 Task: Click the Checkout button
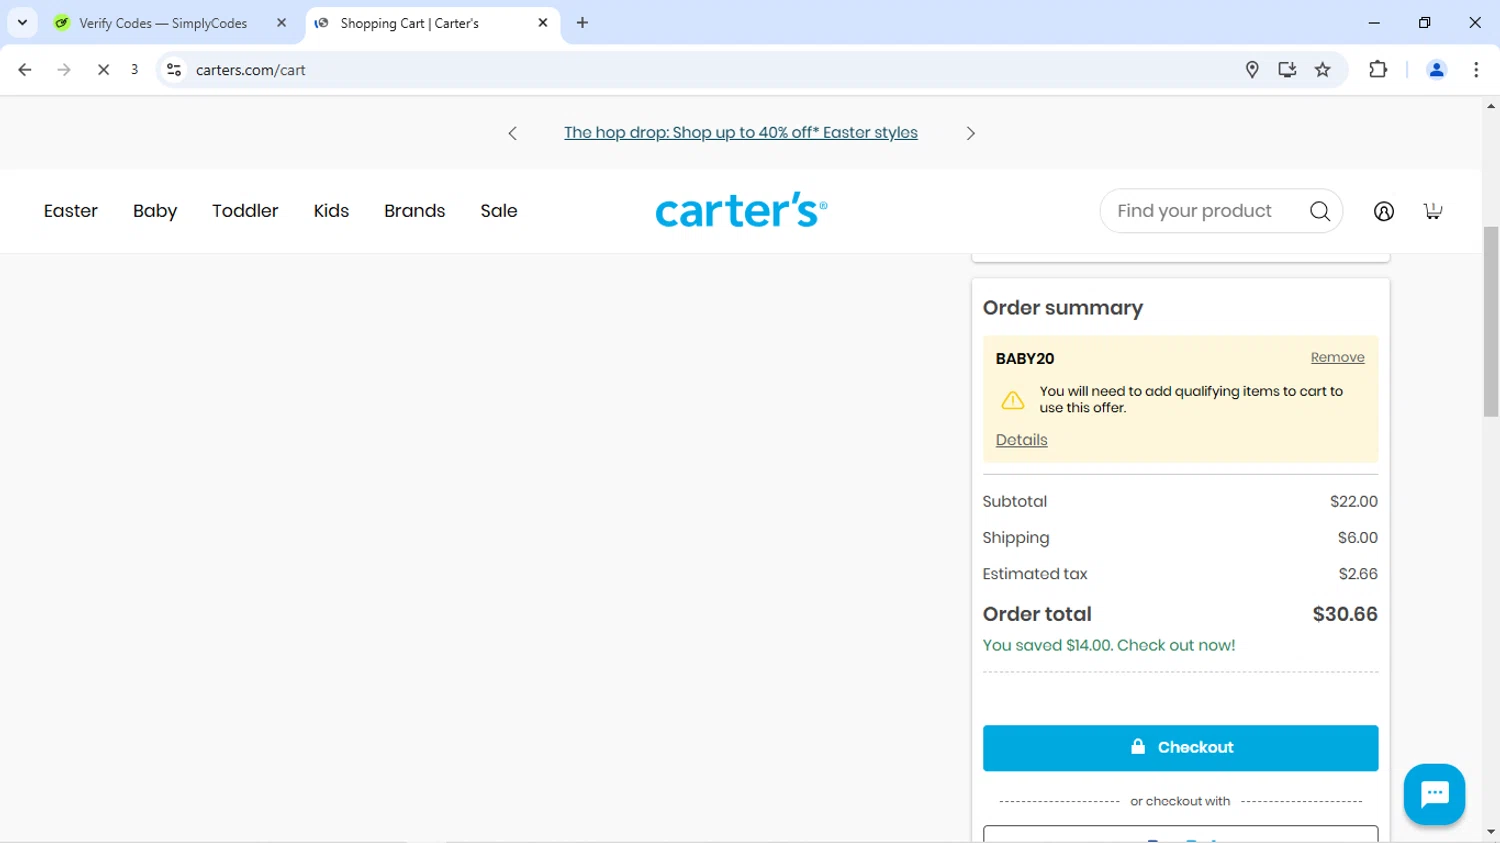1180,748
